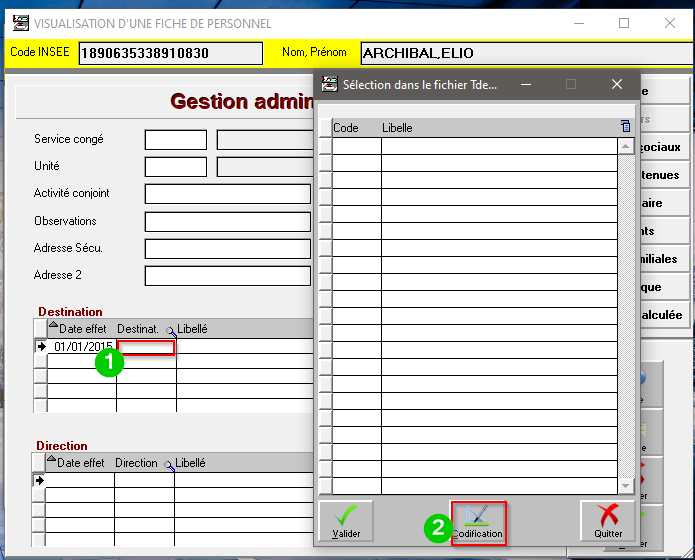Click the selection dialog title bar icon
This screenshot has height=560, width=695.
(x=329, y=84)
